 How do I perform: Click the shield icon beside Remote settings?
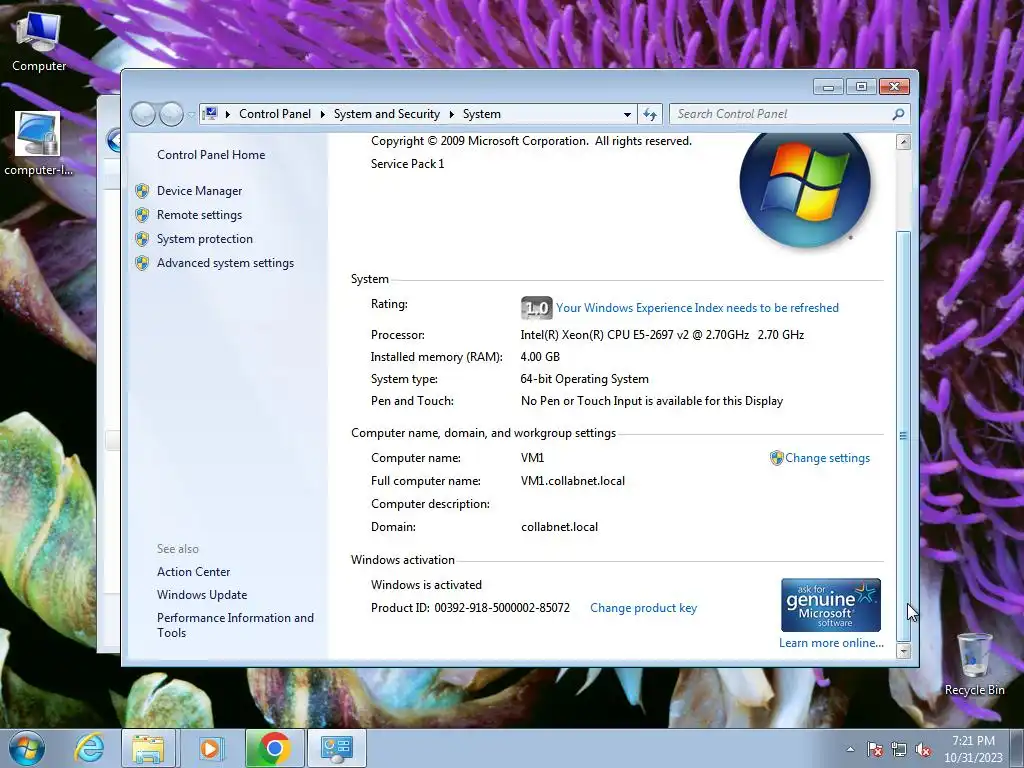click(x=142, y=215)
